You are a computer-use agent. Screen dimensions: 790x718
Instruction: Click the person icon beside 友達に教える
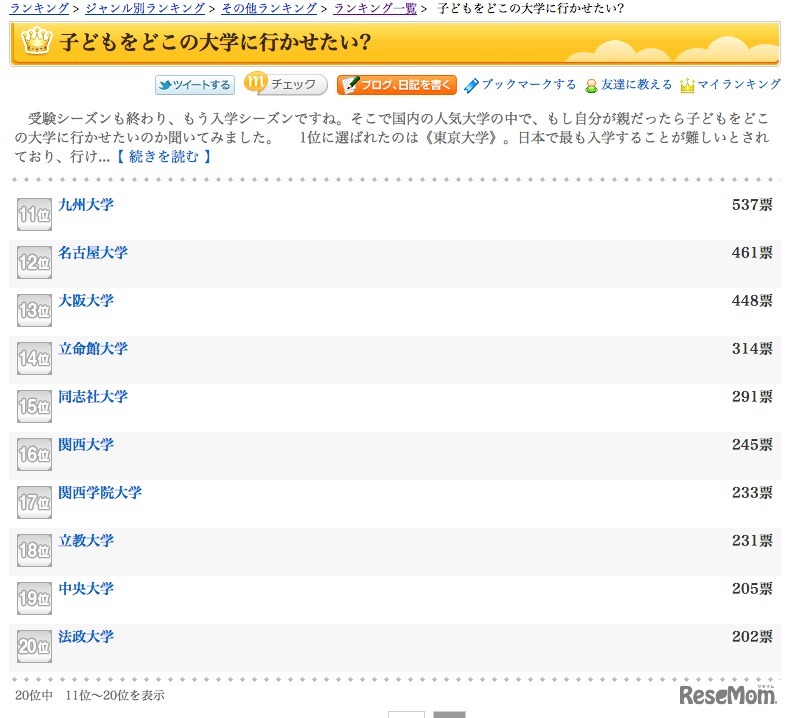tap(591, 86)
